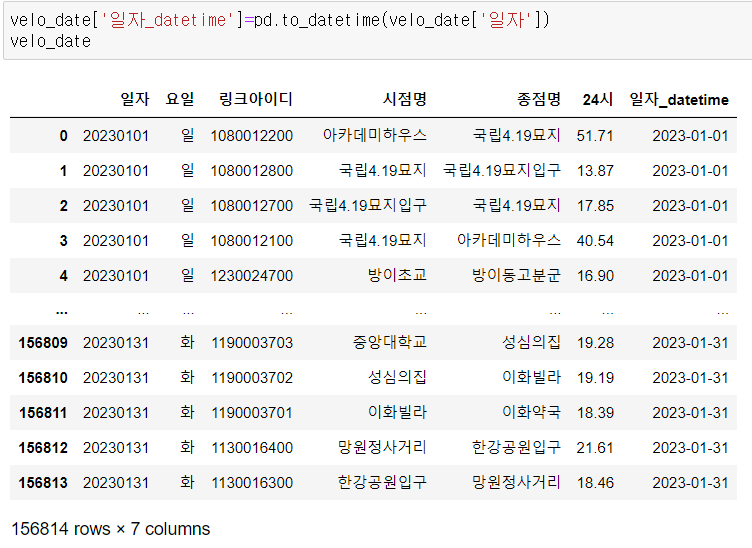Click the 24시 value 19.19
The image size is (752, 548).
click(x=595, y=378)
